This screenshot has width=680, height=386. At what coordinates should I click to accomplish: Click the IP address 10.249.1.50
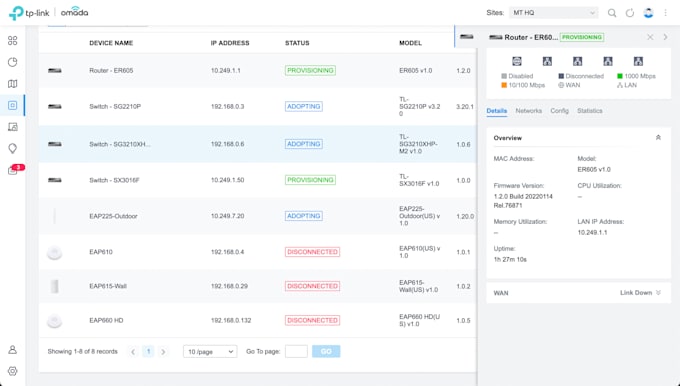(227, 180)
